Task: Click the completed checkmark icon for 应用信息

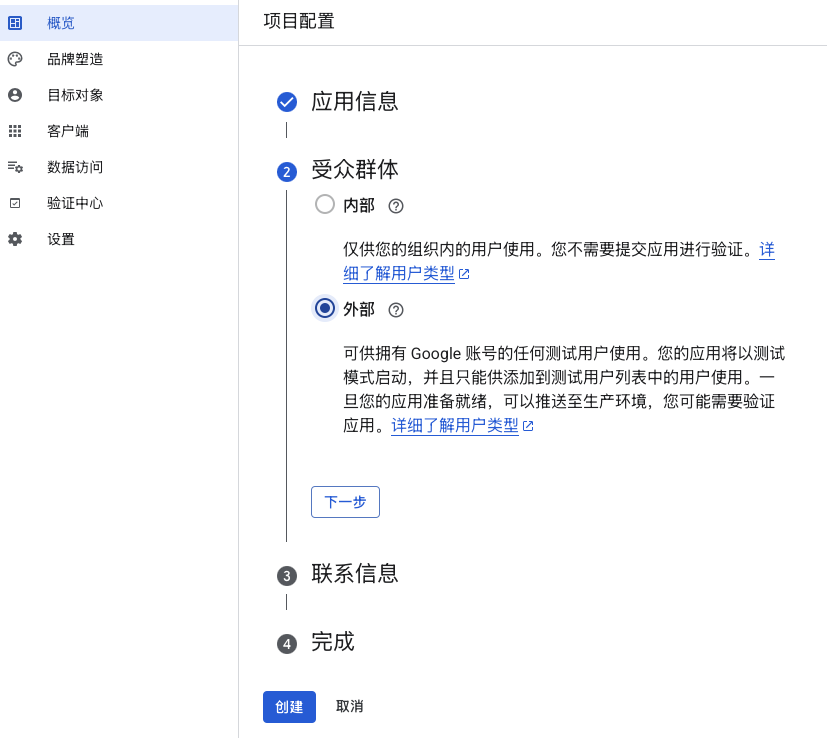Action: point(286,102)
